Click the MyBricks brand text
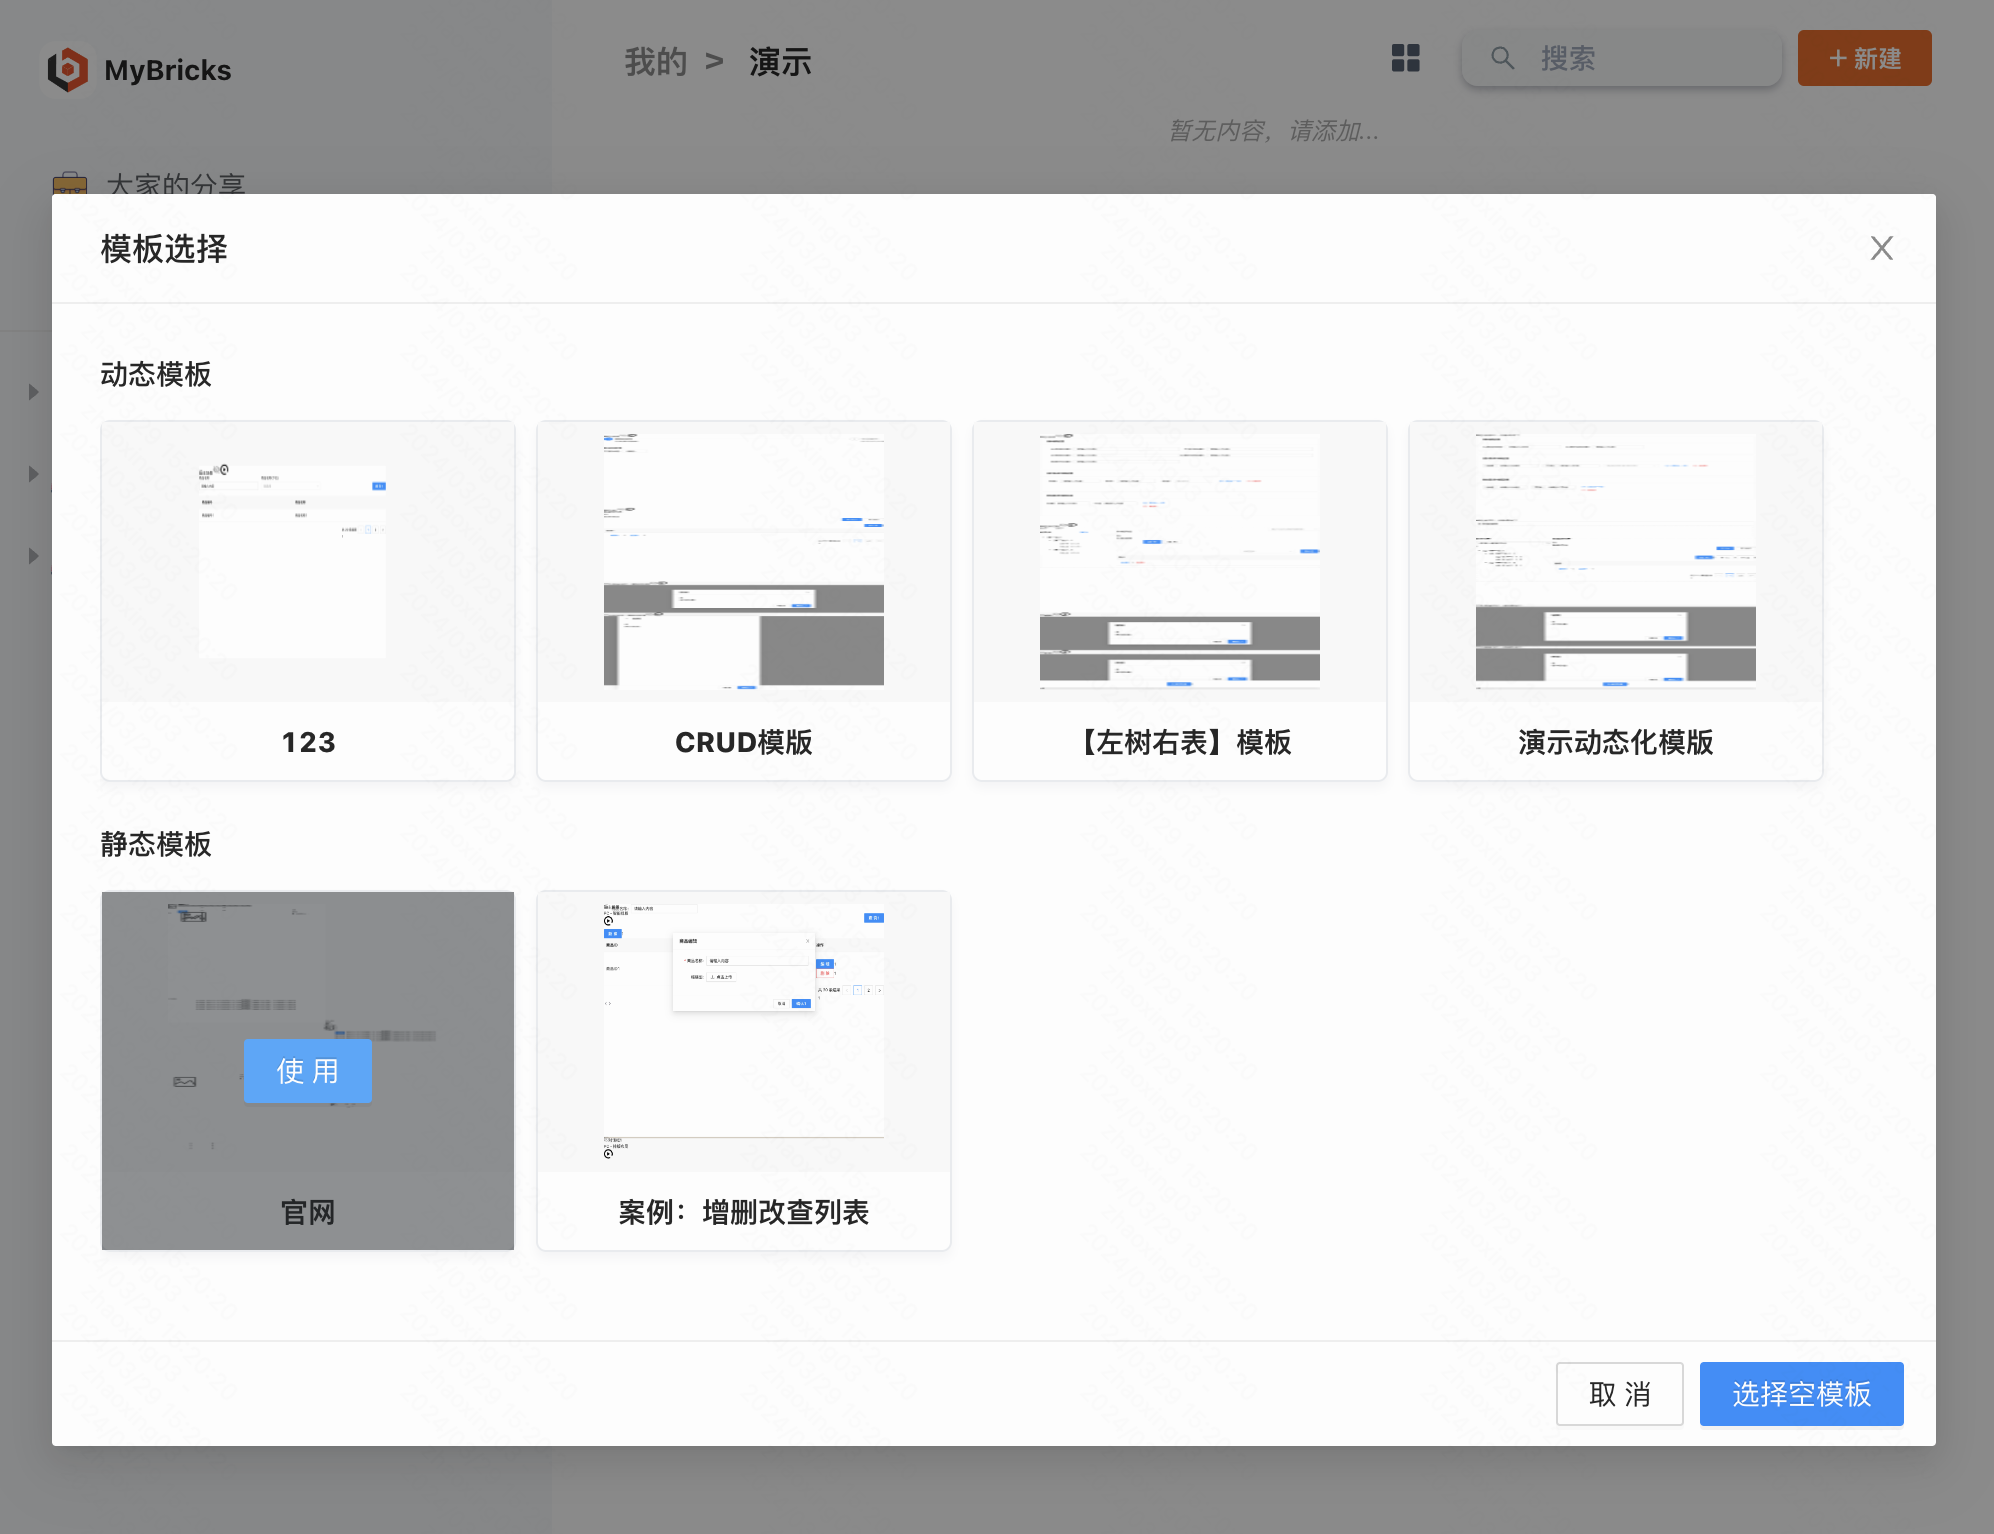The height and width of the screenshot is (1534, 1994). pyautogui.click(x=167, y=70)
